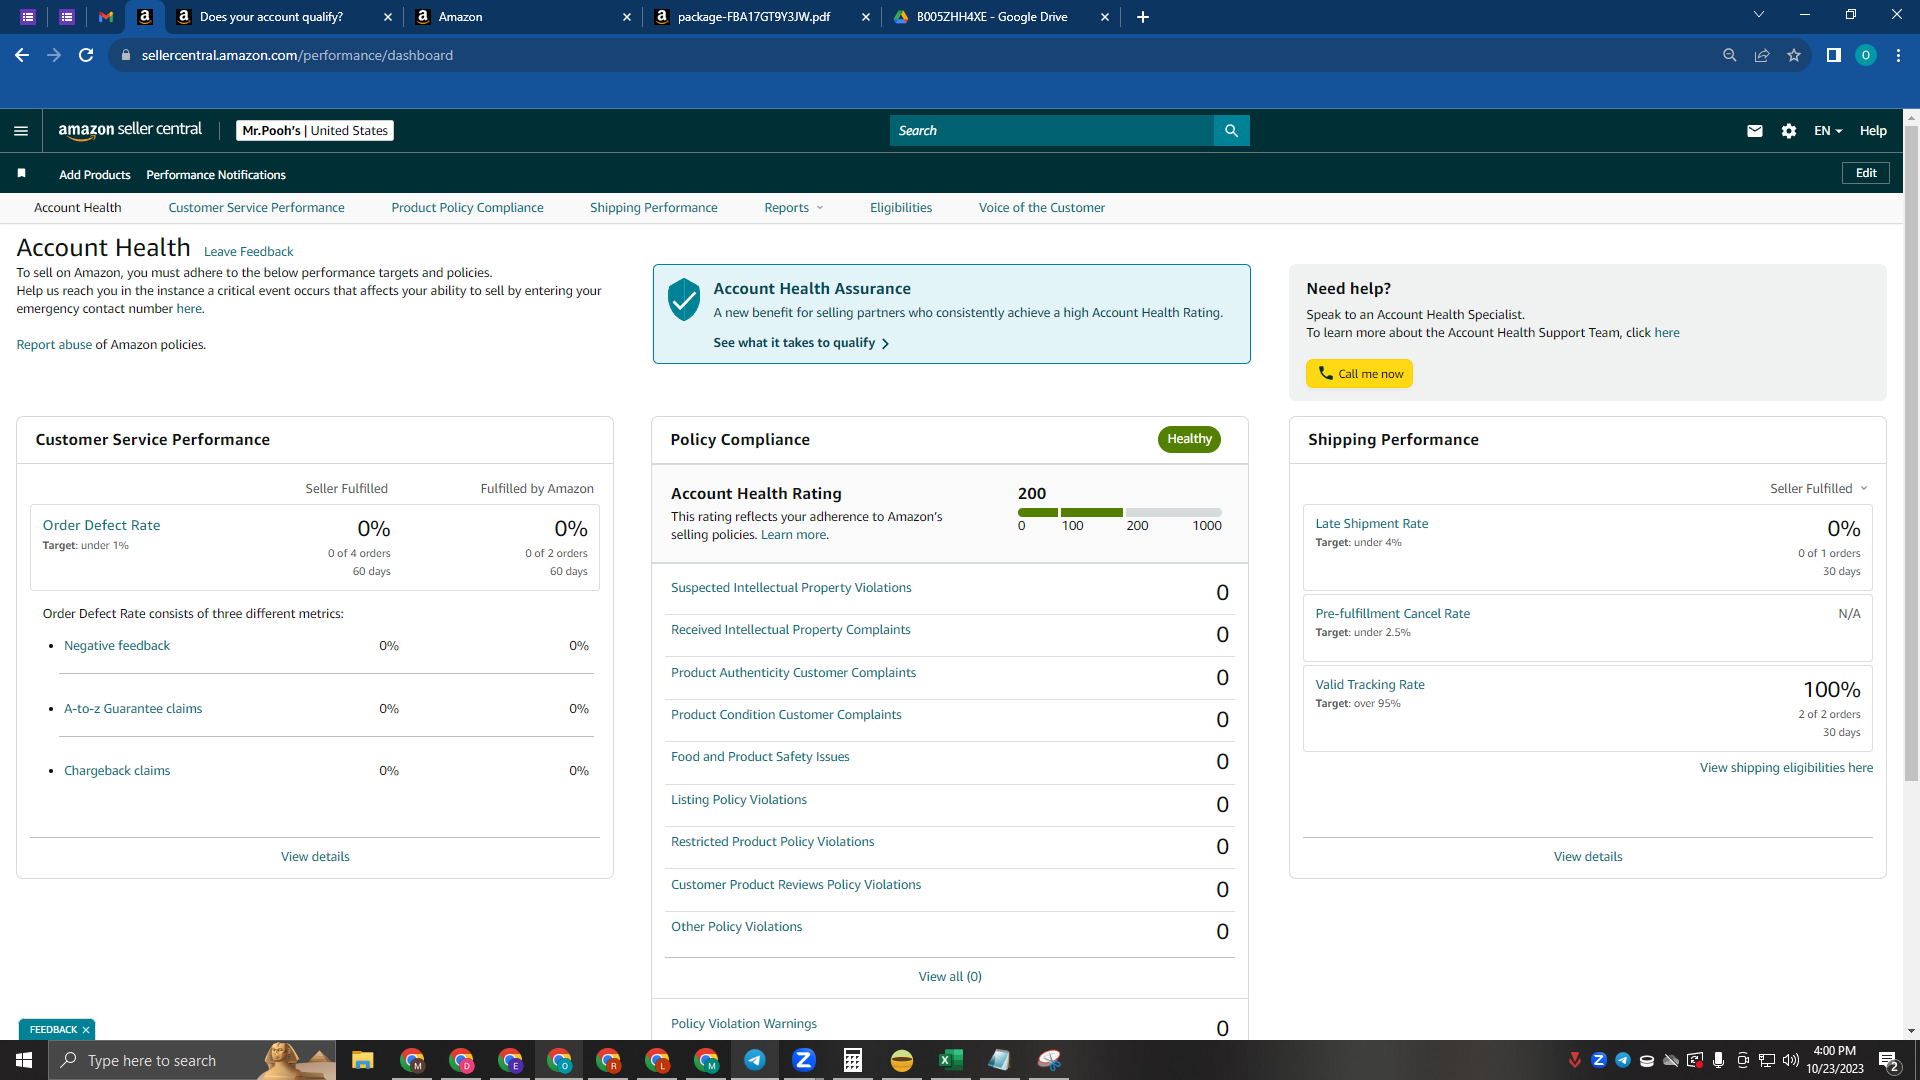Screen dimensions: 1920x1080
Task: Click the Account Health Rating progress bar
Action: 1120,512
